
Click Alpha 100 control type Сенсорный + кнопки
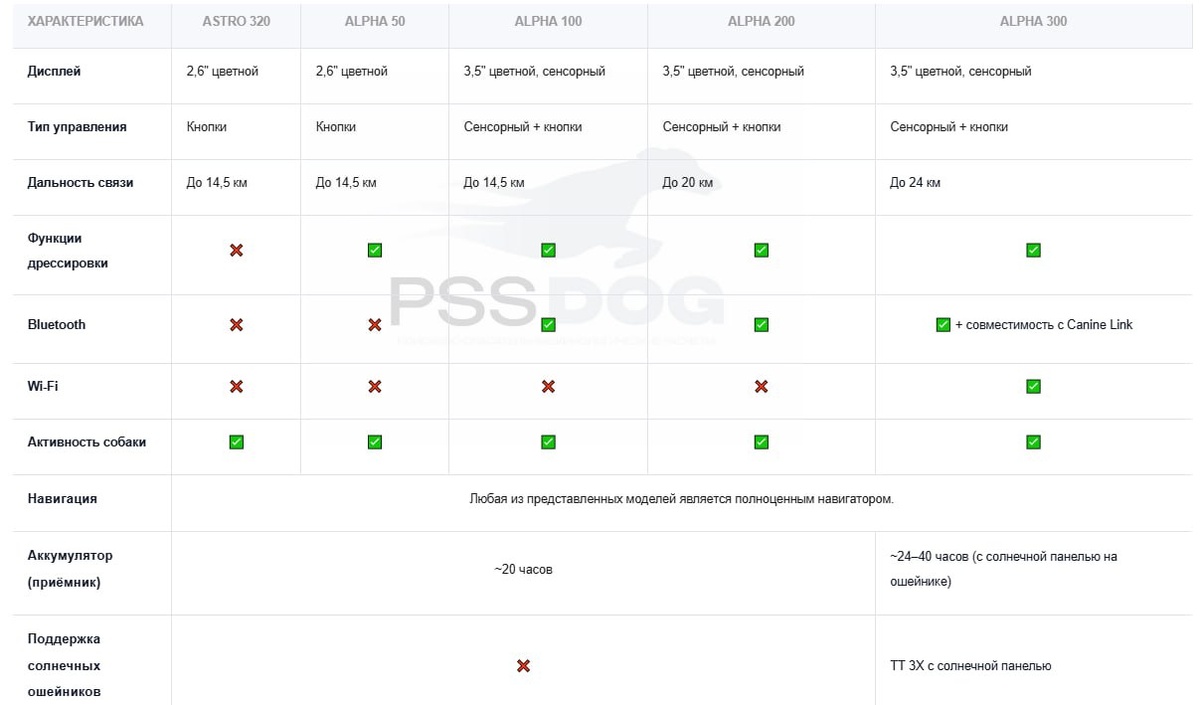coord(523,127)
